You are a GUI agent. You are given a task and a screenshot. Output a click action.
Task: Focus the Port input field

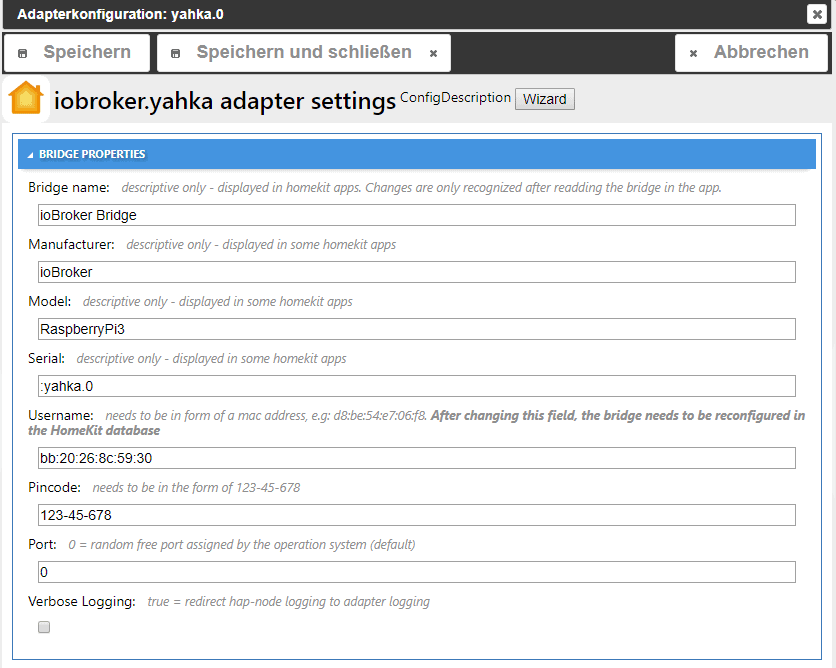click(x=416, y=572)
